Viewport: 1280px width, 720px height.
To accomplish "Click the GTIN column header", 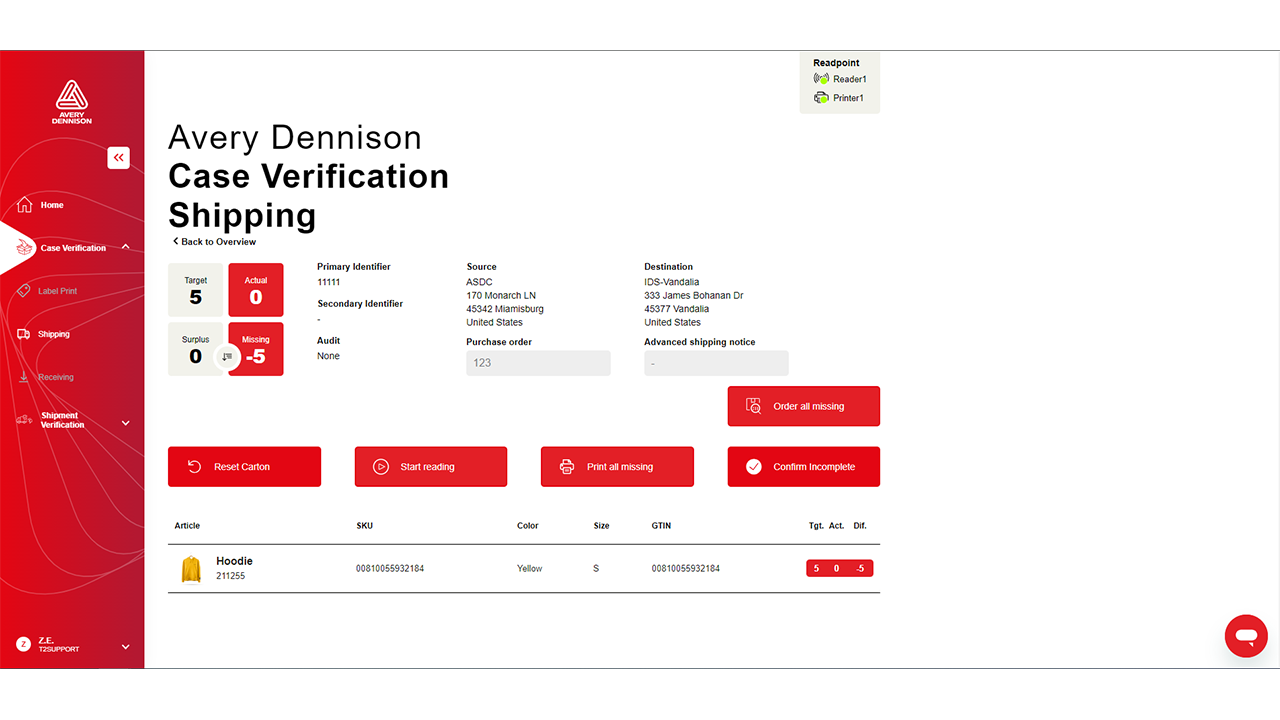I will pyautogui.click(x=661, y=526).
